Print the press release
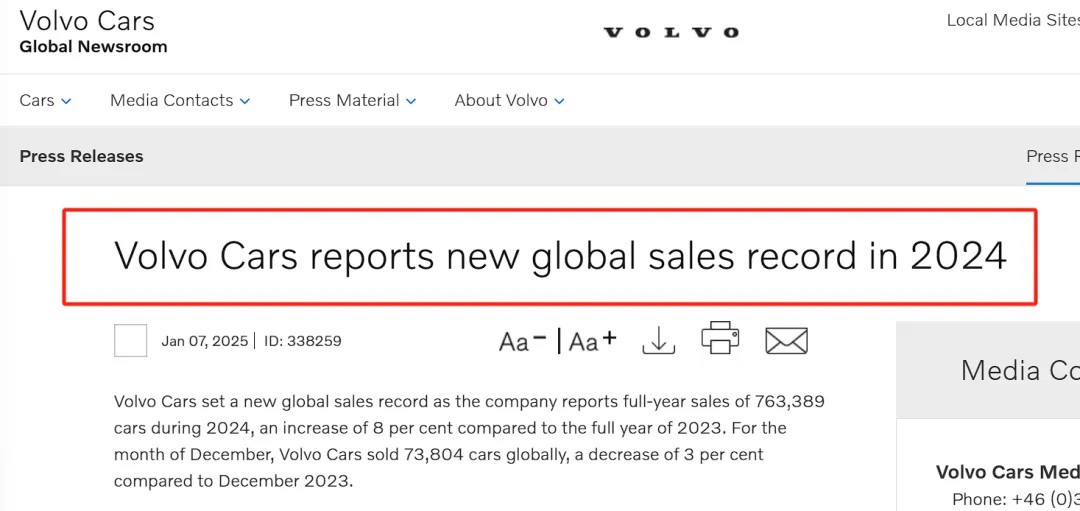1080x511 pixels. (720, 337)
